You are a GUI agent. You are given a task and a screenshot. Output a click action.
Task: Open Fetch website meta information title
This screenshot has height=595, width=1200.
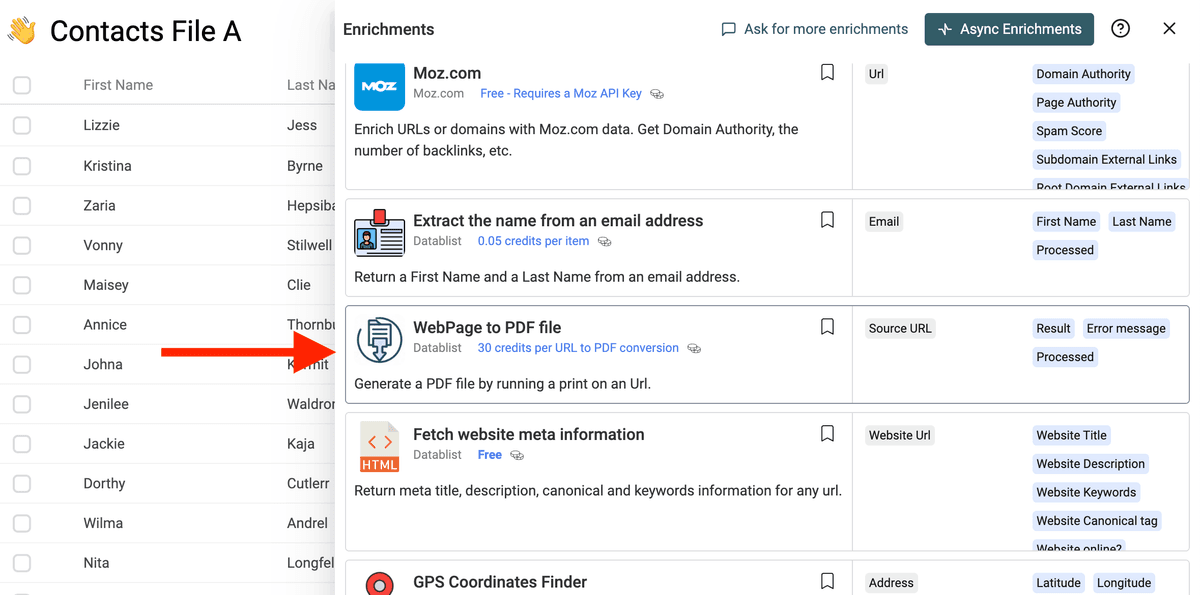pyautogui.click(x=529, y=435)
